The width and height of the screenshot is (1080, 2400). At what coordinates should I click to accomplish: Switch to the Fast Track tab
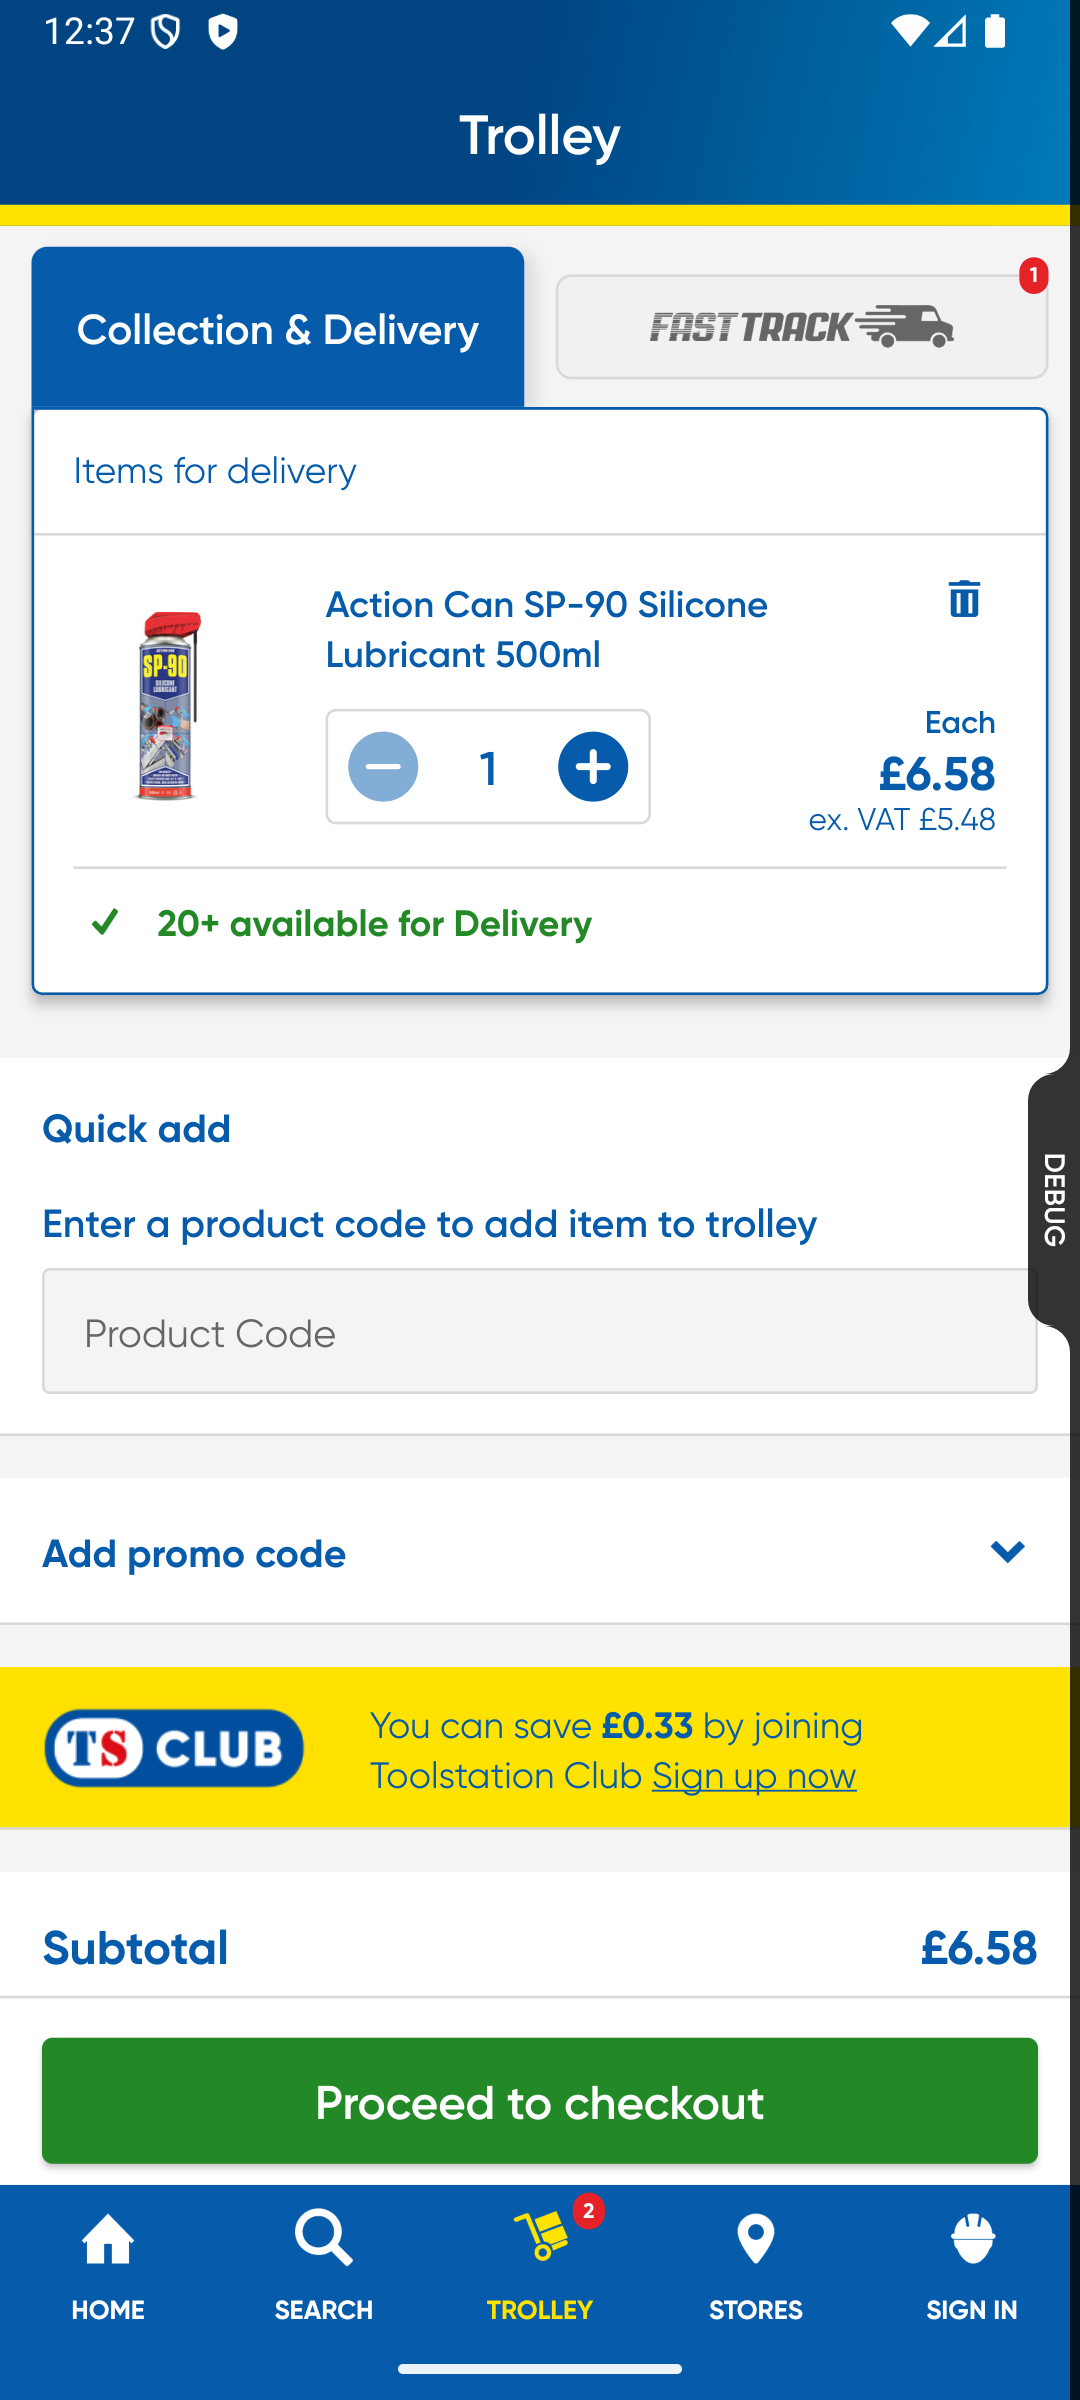click(801, 327)
